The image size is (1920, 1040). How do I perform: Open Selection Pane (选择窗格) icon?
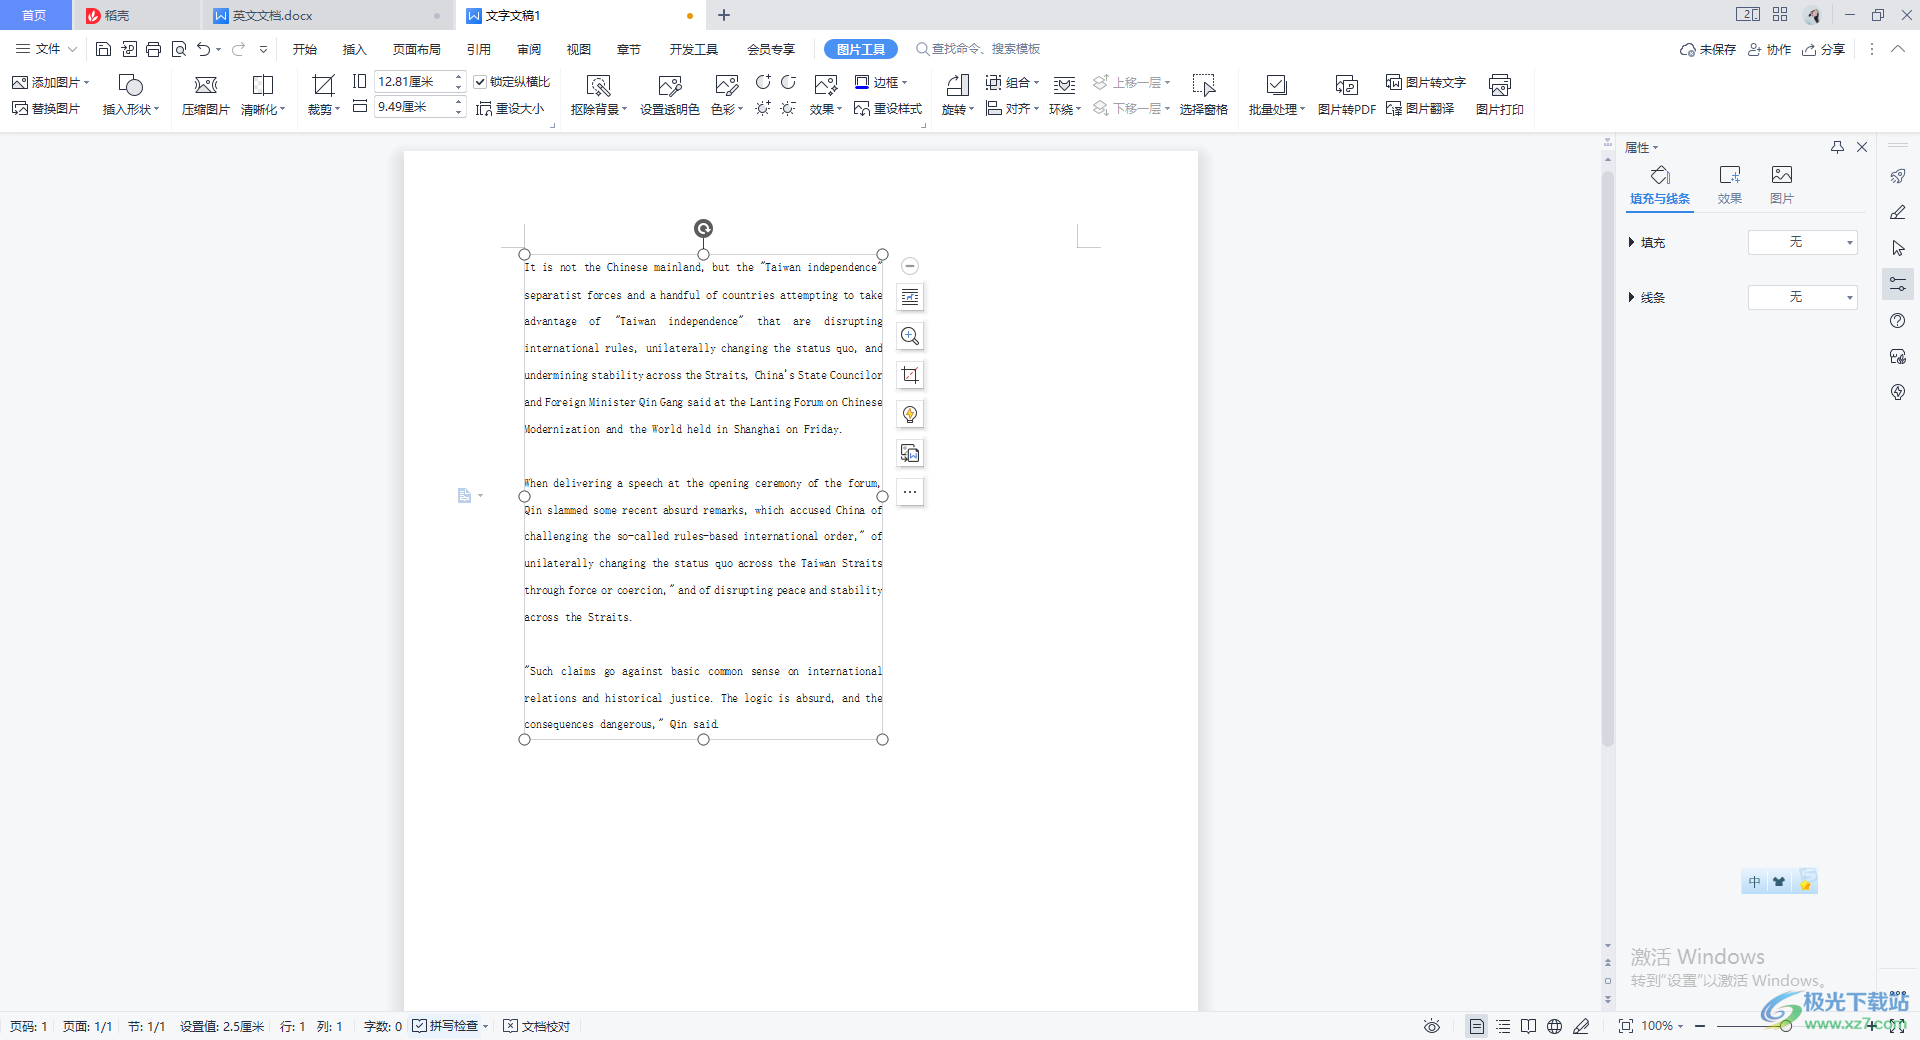click(x=1203, y=96)
